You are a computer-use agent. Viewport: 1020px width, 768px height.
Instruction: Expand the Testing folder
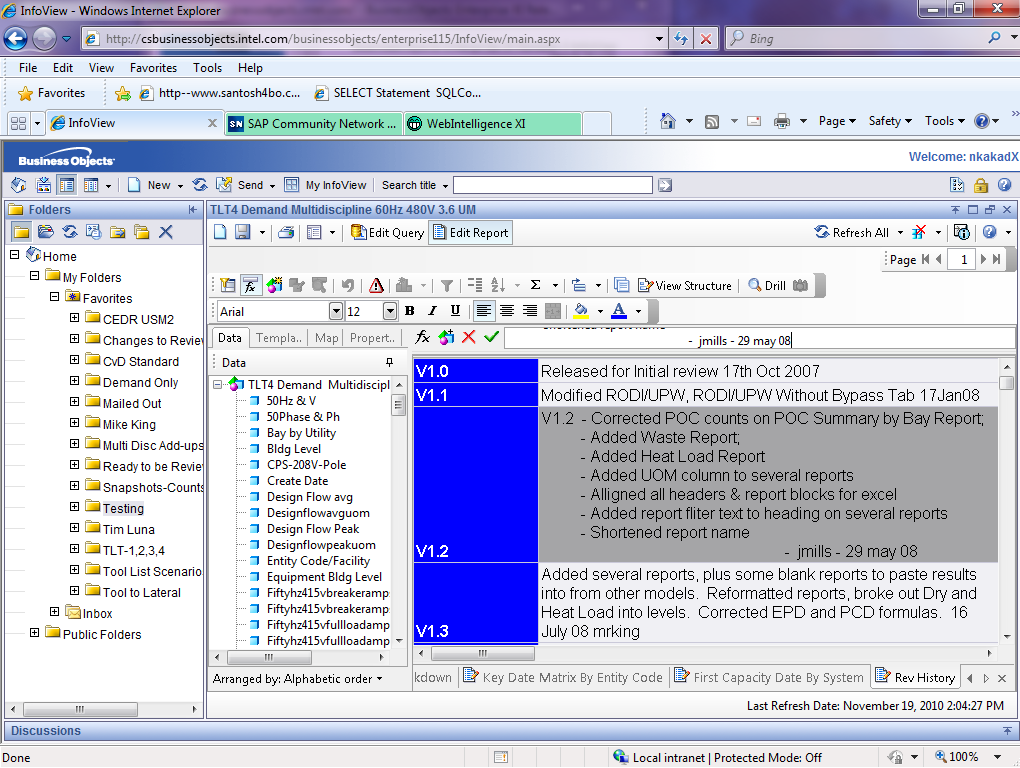75,507
